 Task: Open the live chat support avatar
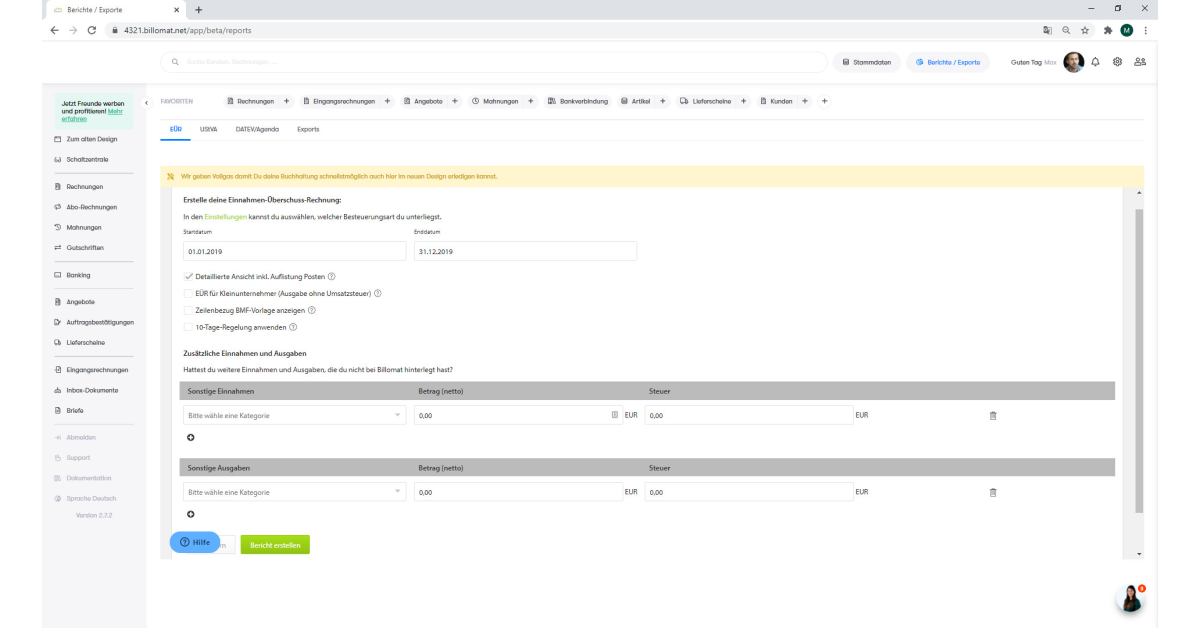coord(1129,597)
